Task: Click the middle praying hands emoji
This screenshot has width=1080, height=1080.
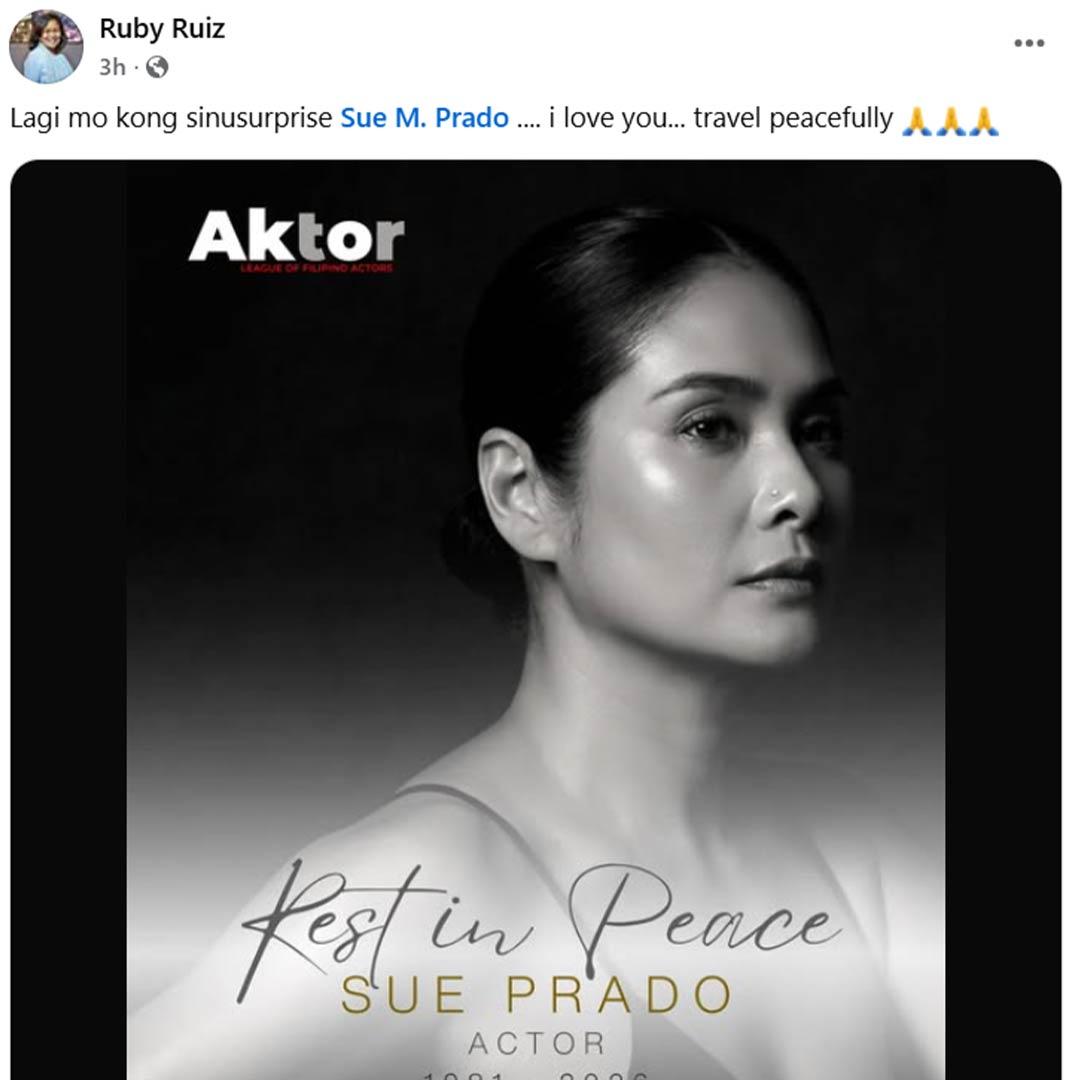Action: (950, 121)
